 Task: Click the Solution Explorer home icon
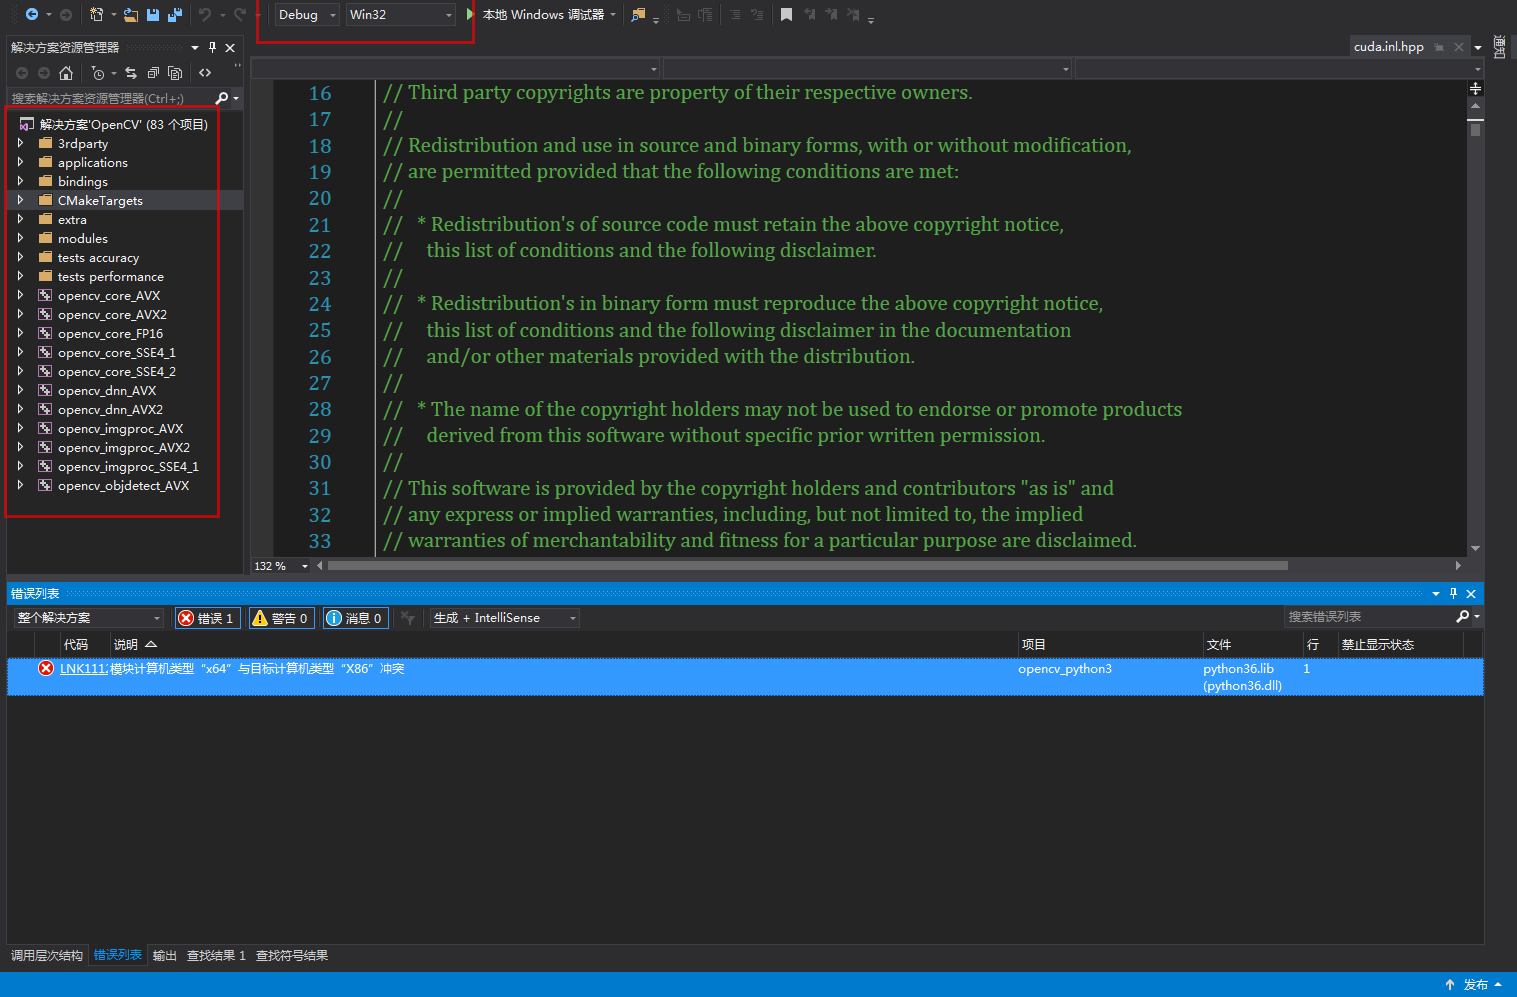[x=66, y=73]
